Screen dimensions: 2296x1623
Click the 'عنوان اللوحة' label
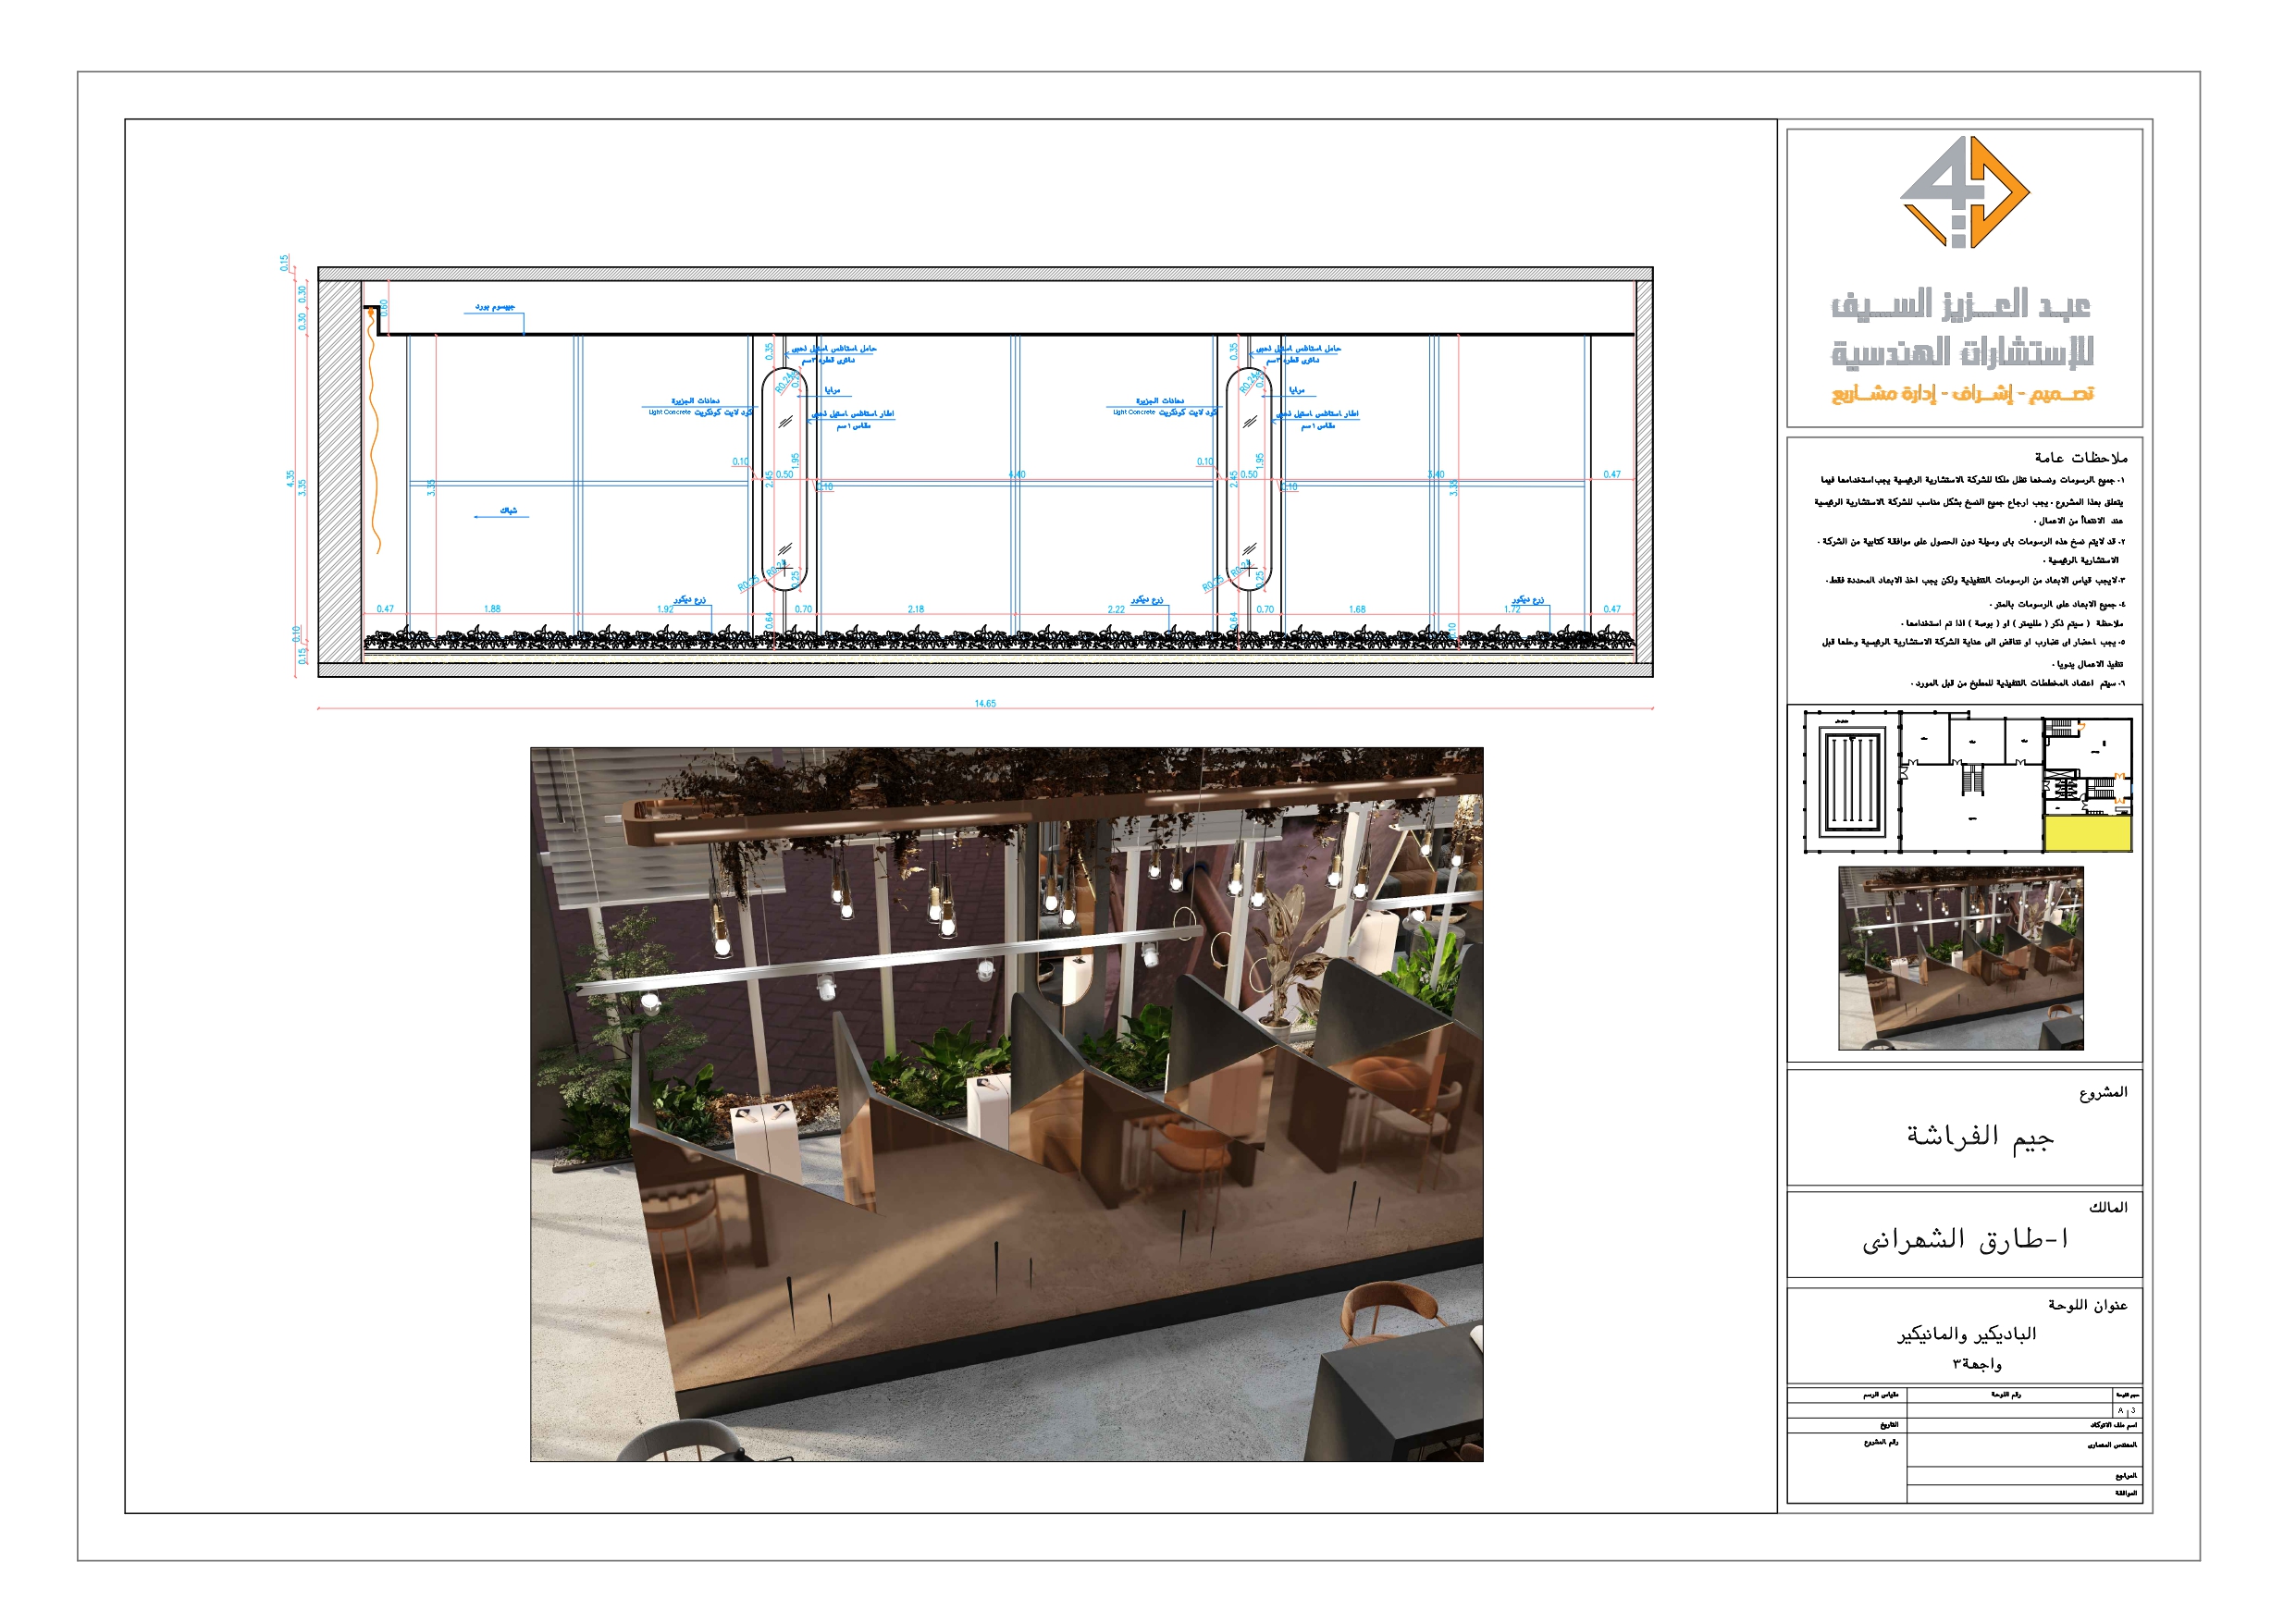click(x=2087, y=1305)
